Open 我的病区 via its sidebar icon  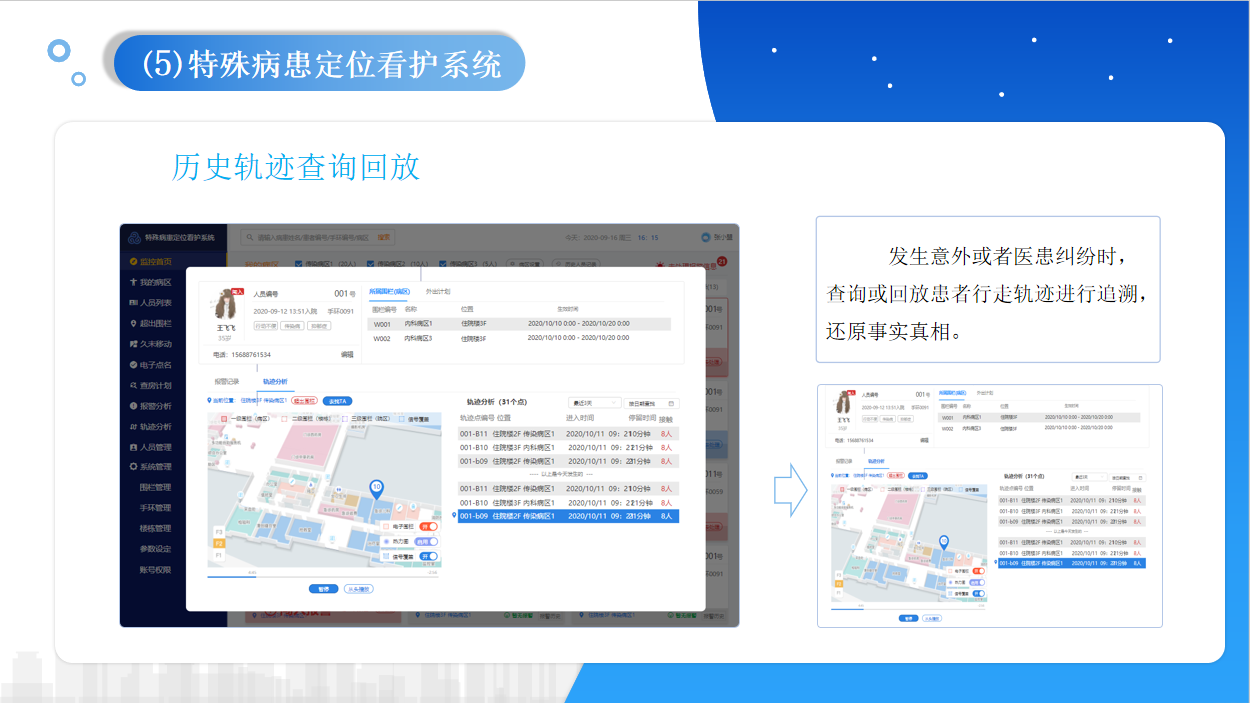pos(133,282)
